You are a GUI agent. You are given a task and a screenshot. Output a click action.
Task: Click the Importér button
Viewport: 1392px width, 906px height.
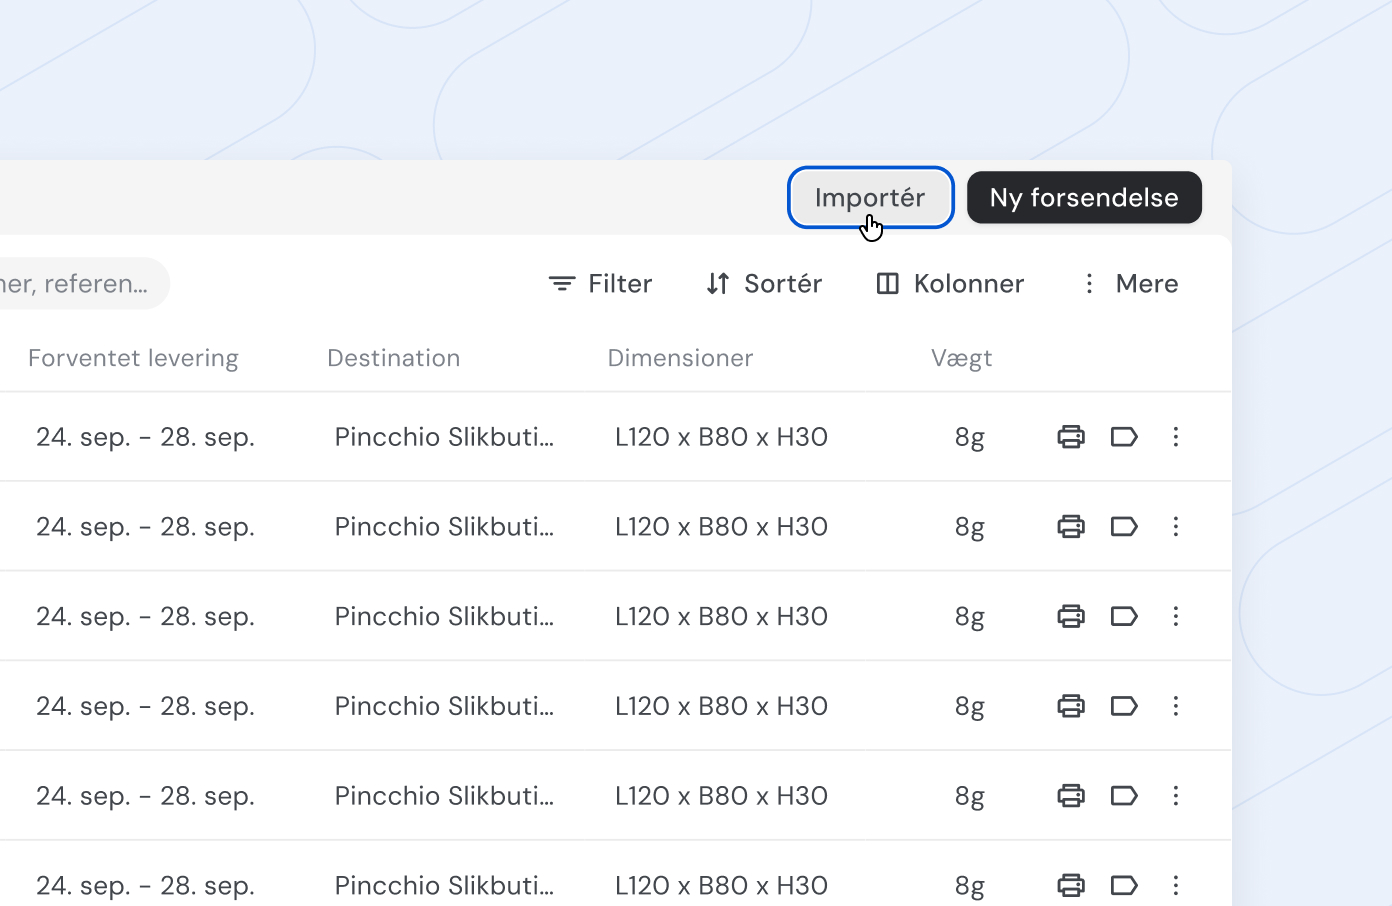click(870, 197)
